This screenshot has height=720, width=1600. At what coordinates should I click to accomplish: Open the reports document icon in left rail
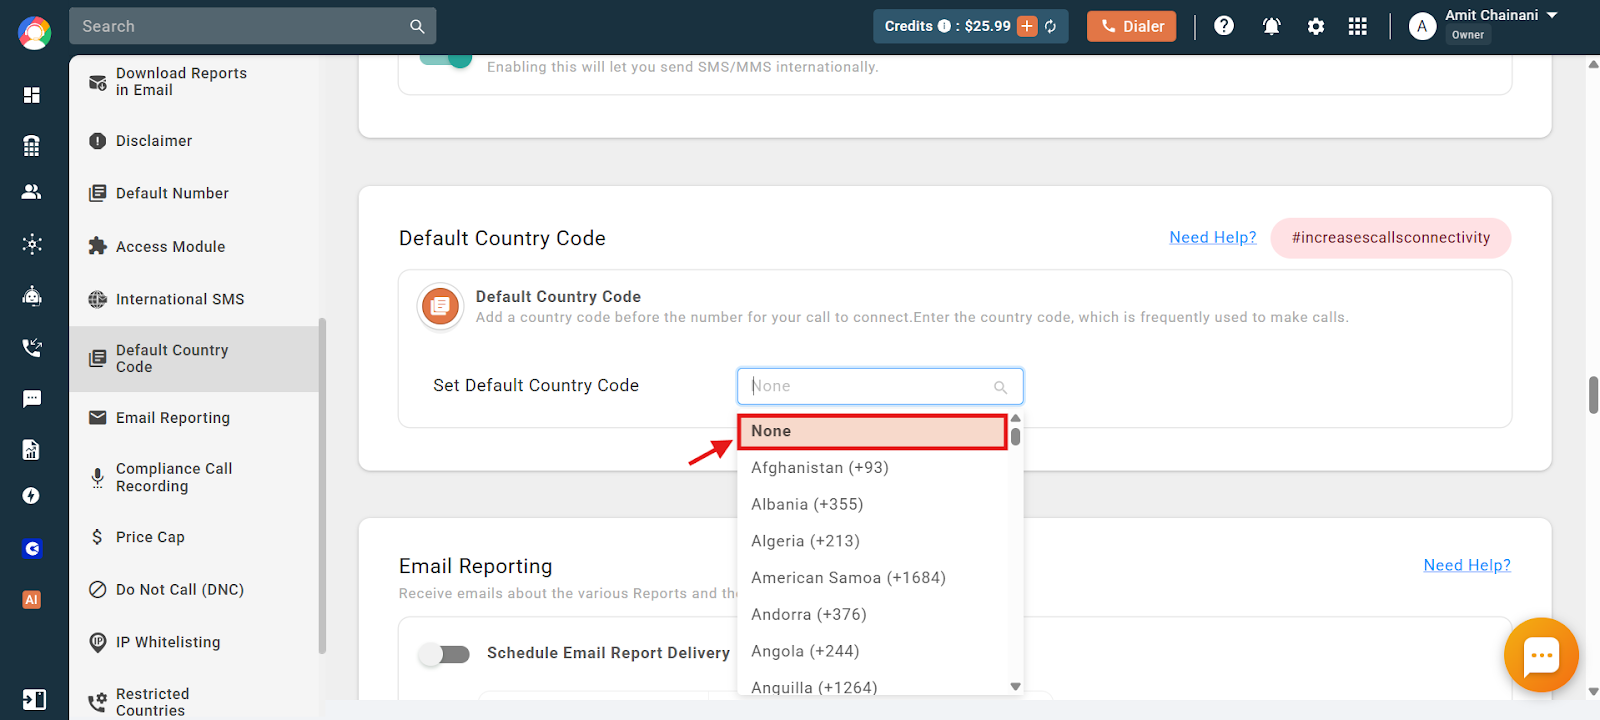click(32, 450)
